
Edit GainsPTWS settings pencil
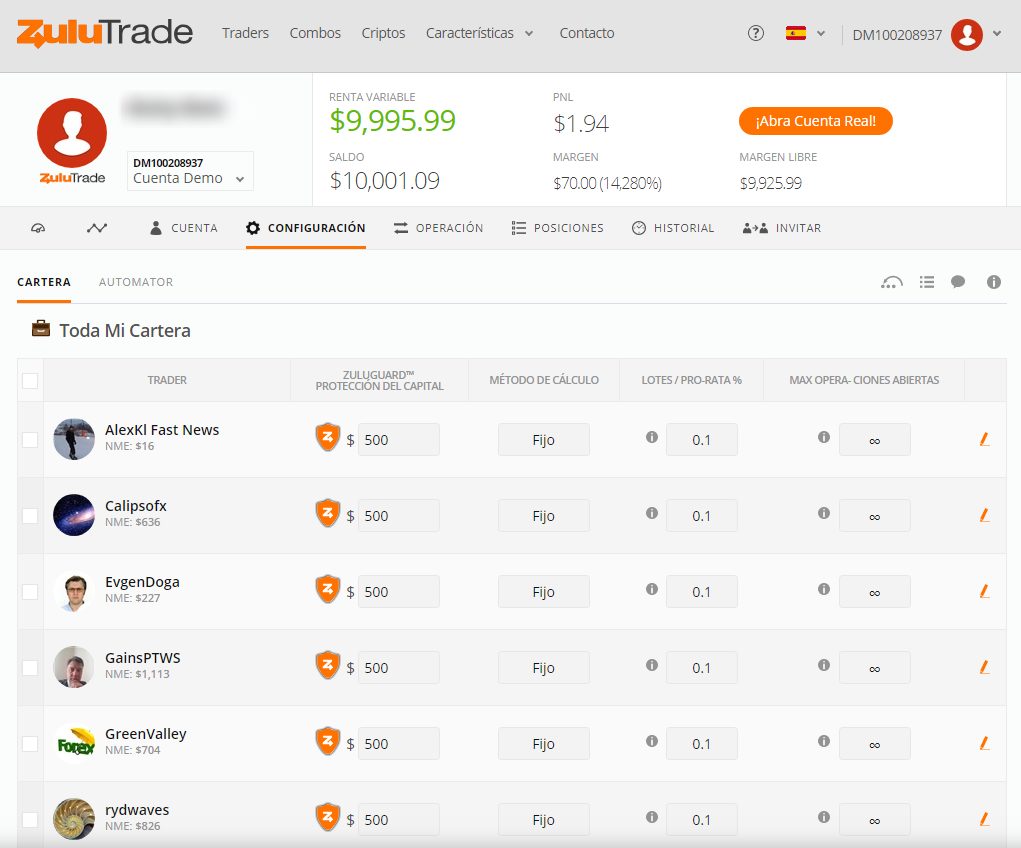[985, 668]
